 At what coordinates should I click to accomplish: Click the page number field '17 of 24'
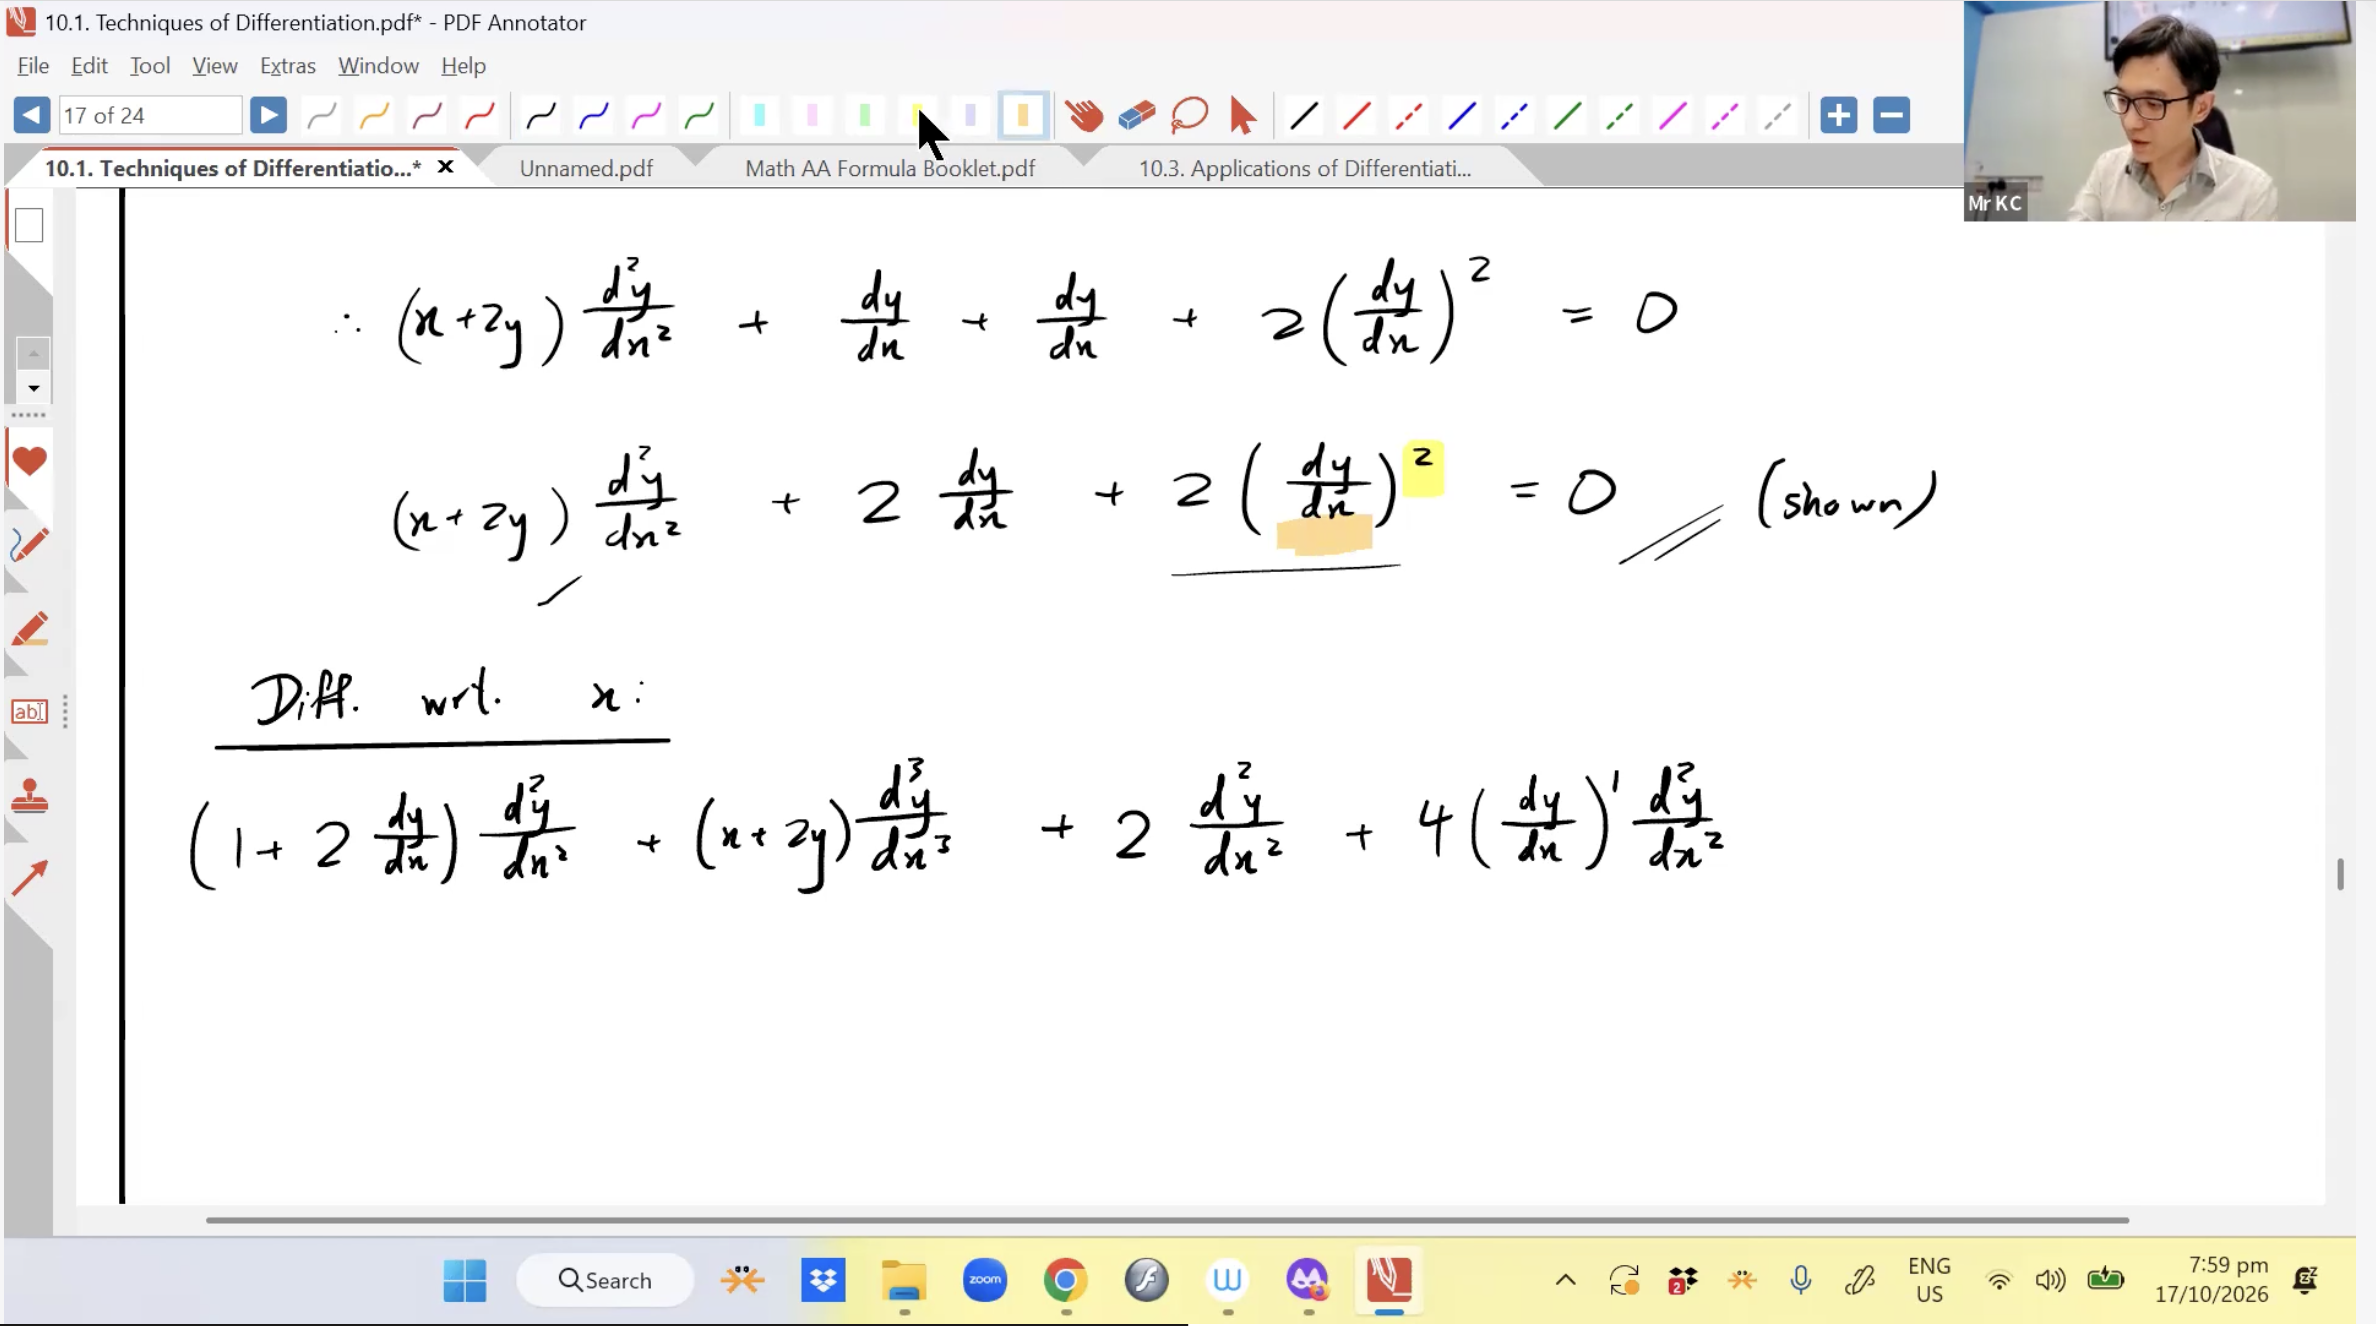[150, 116]
